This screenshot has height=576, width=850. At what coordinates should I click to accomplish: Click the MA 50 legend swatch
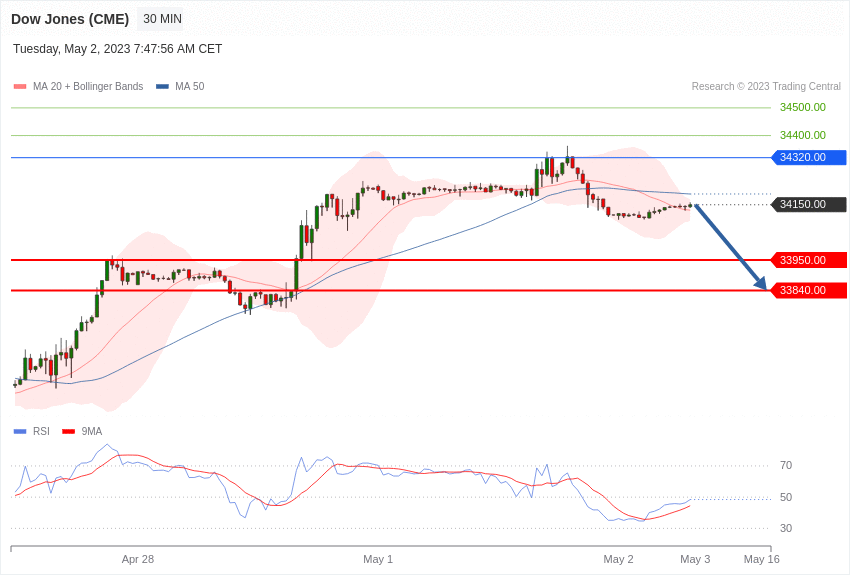[x=162, y=87]
